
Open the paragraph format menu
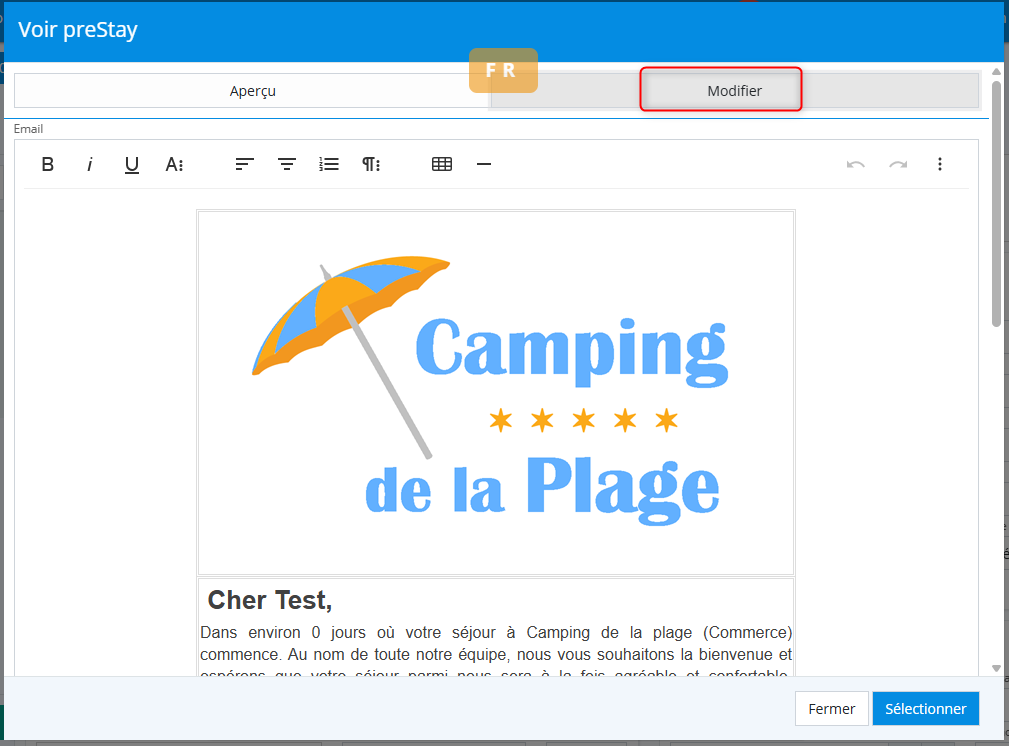click(x=371, y=165)
